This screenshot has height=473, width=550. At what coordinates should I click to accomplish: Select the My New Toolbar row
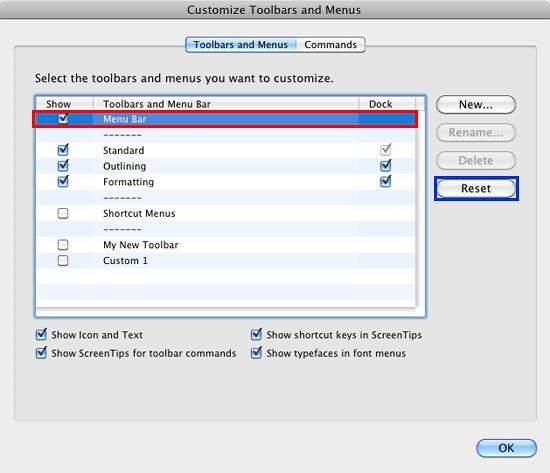226,245
